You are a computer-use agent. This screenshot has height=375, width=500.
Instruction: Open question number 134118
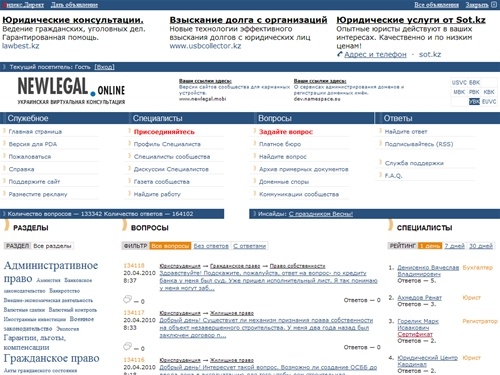pyautogui.click(x=134, y=266)
